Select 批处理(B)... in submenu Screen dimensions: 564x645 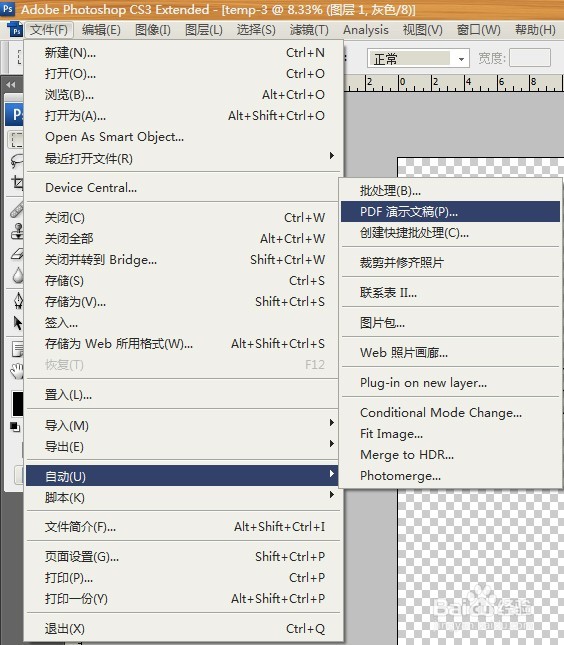450,190
